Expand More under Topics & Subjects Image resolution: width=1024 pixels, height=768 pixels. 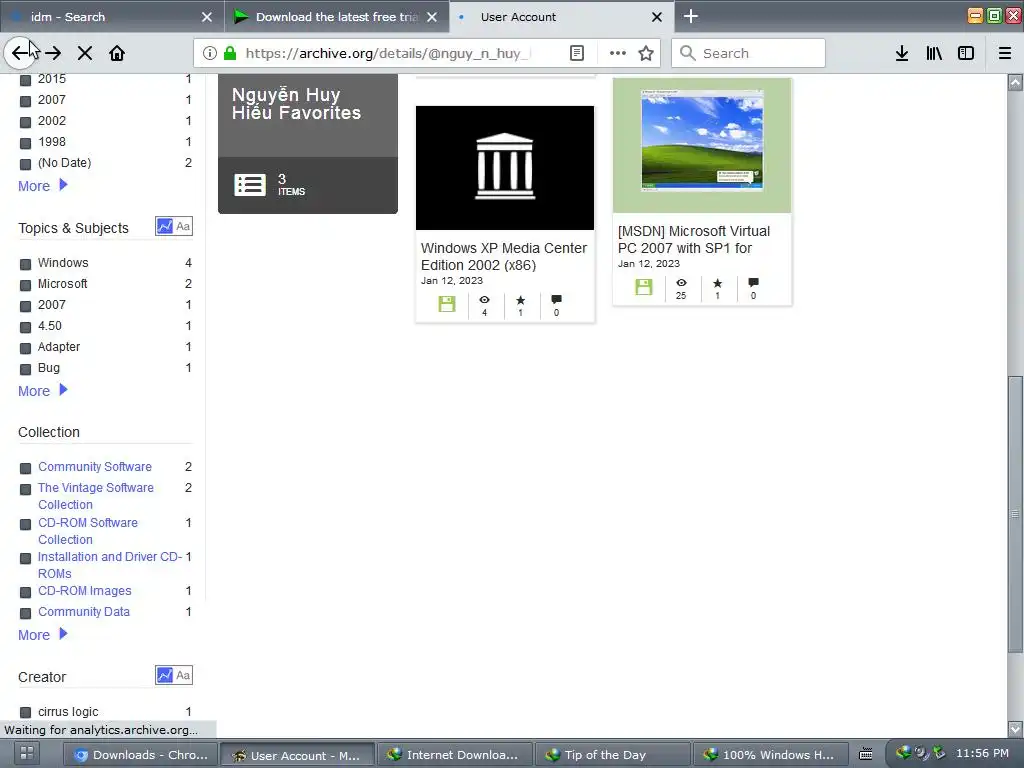(x=42, y=391)
